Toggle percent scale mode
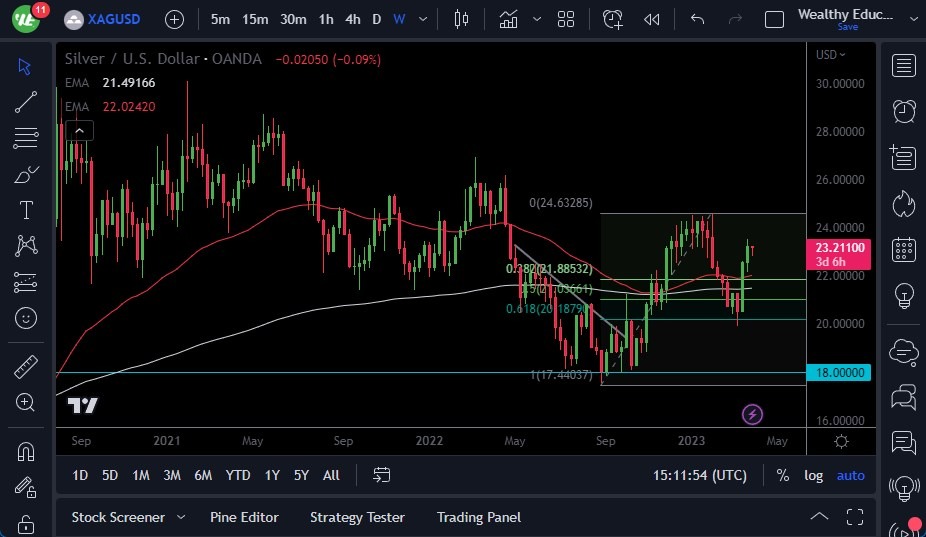926x537 pixels. pos(782,475)
